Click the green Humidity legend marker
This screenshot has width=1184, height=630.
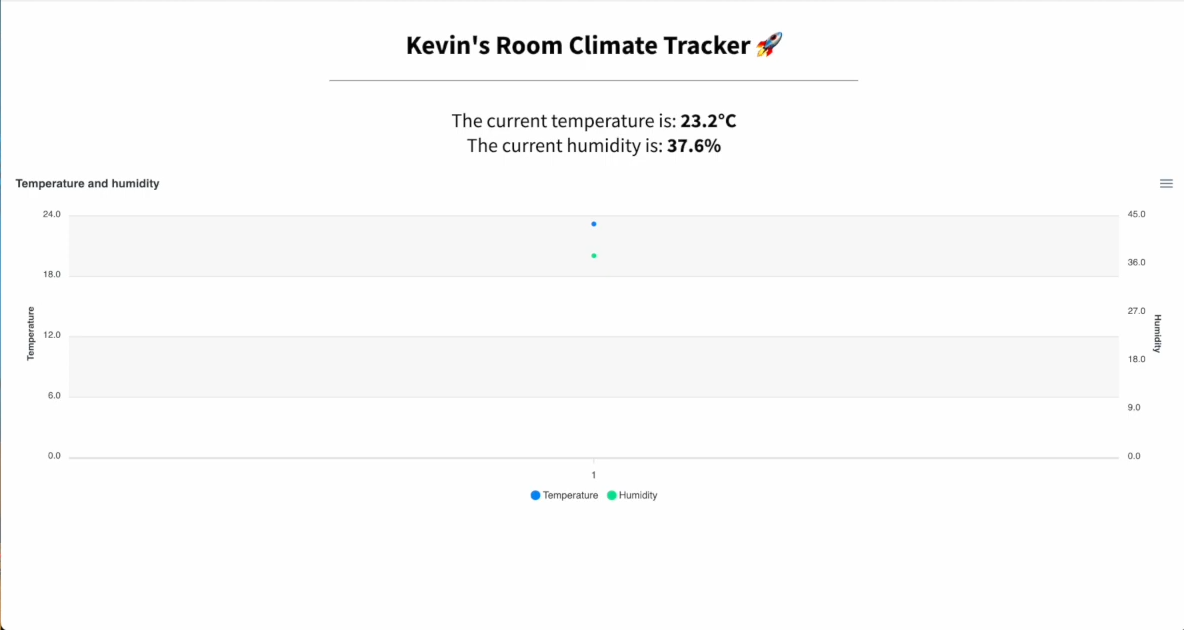tap(612, 495)
